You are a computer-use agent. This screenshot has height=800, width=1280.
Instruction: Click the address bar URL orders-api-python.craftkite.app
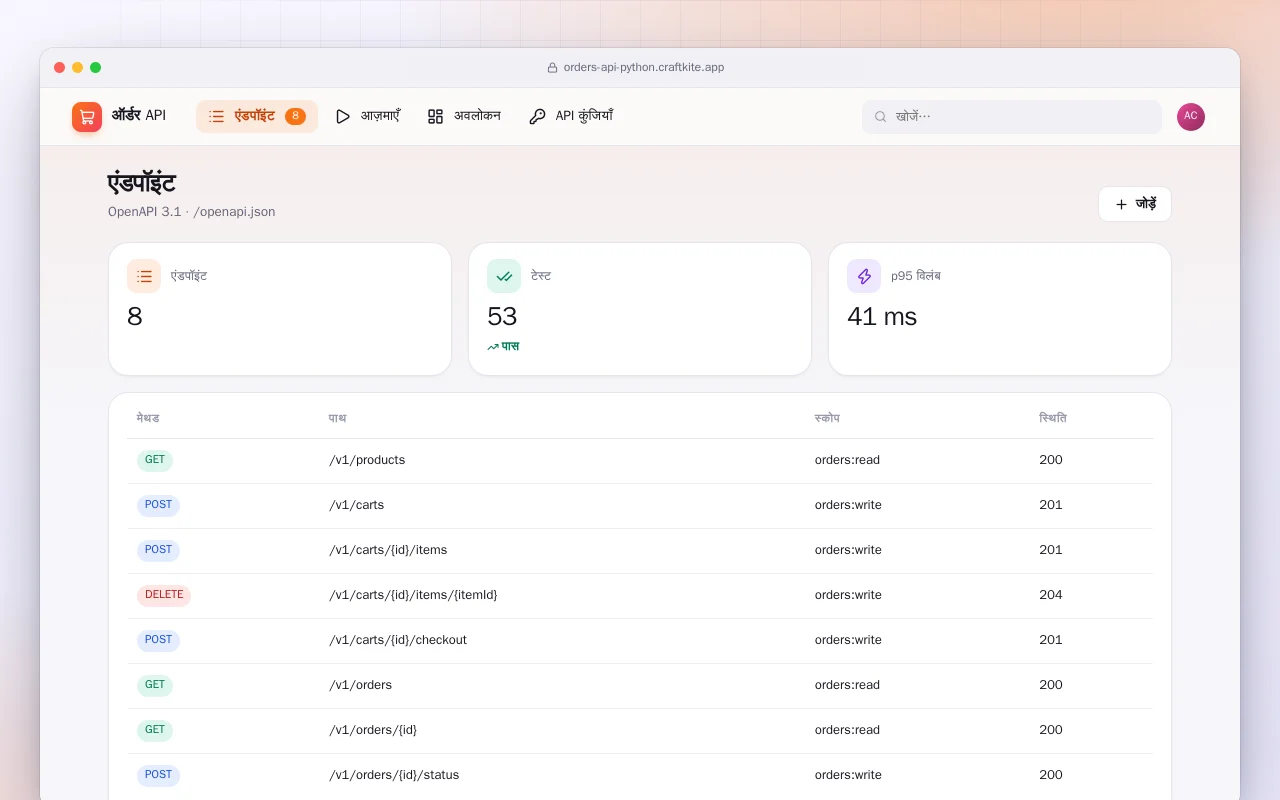coord(644,68)
